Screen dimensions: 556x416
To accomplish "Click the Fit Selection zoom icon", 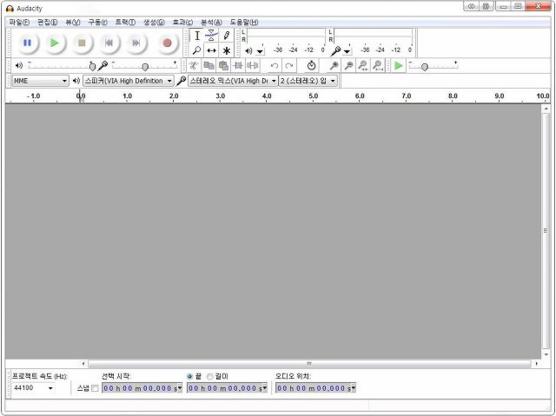I will (363, 66).
